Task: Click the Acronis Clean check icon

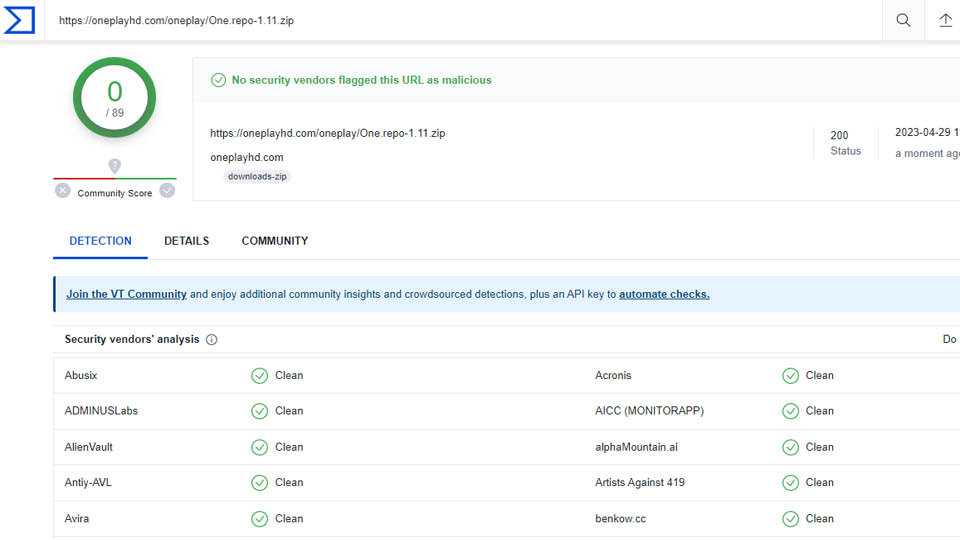Action: coord(790,376)
